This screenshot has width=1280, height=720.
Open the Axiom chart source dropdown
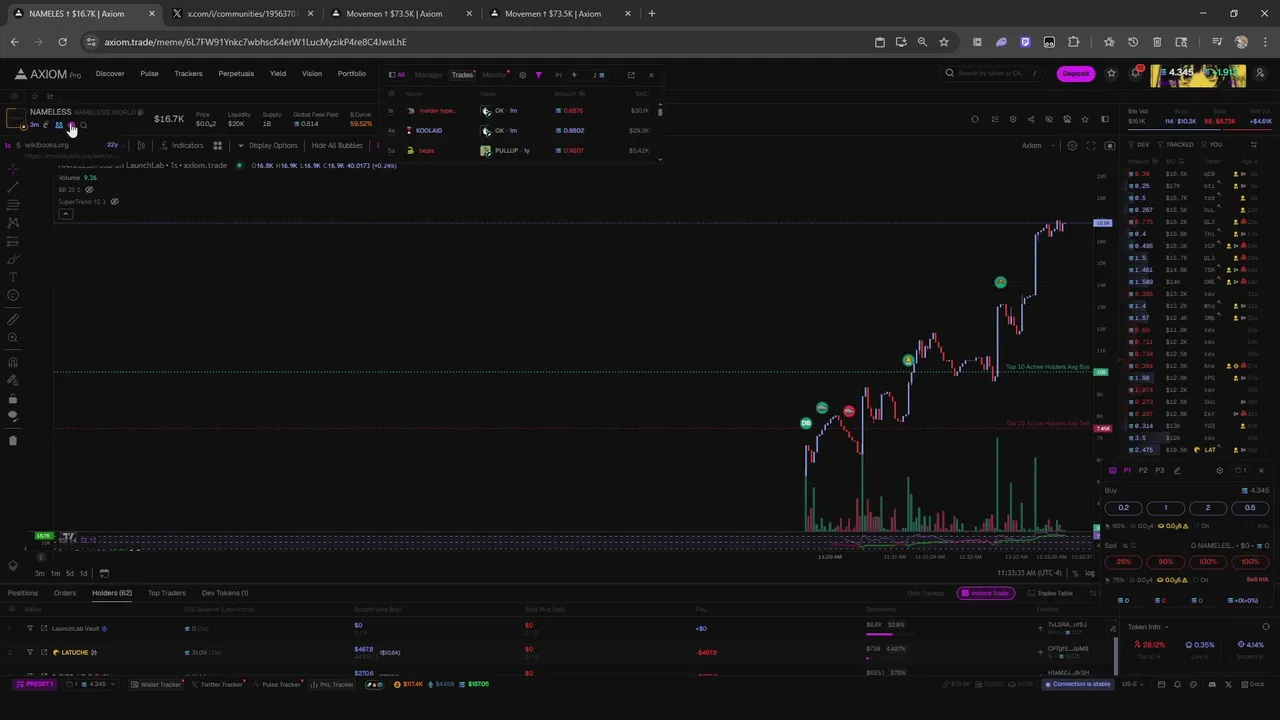pos(1037,146)
